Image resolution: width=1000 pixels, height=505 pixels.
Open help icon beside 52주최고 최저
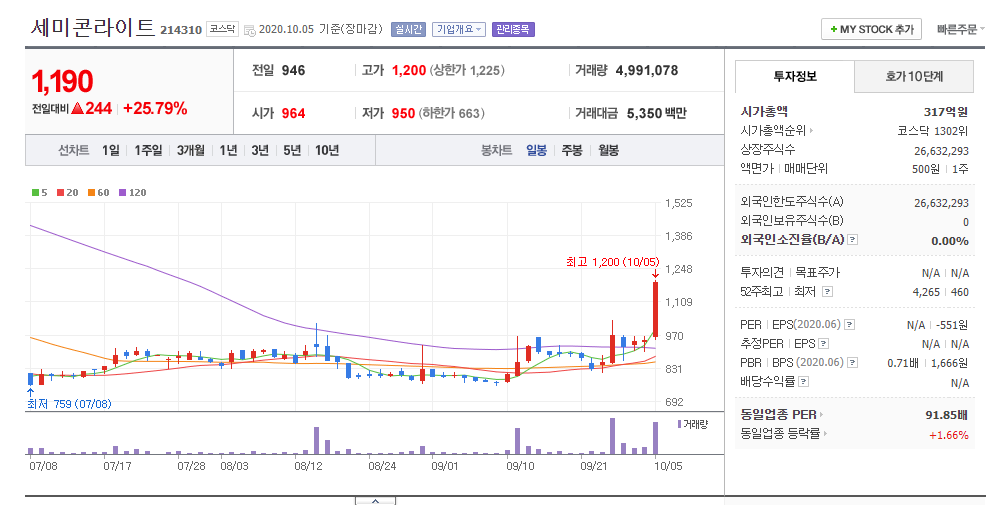point(827,291)
